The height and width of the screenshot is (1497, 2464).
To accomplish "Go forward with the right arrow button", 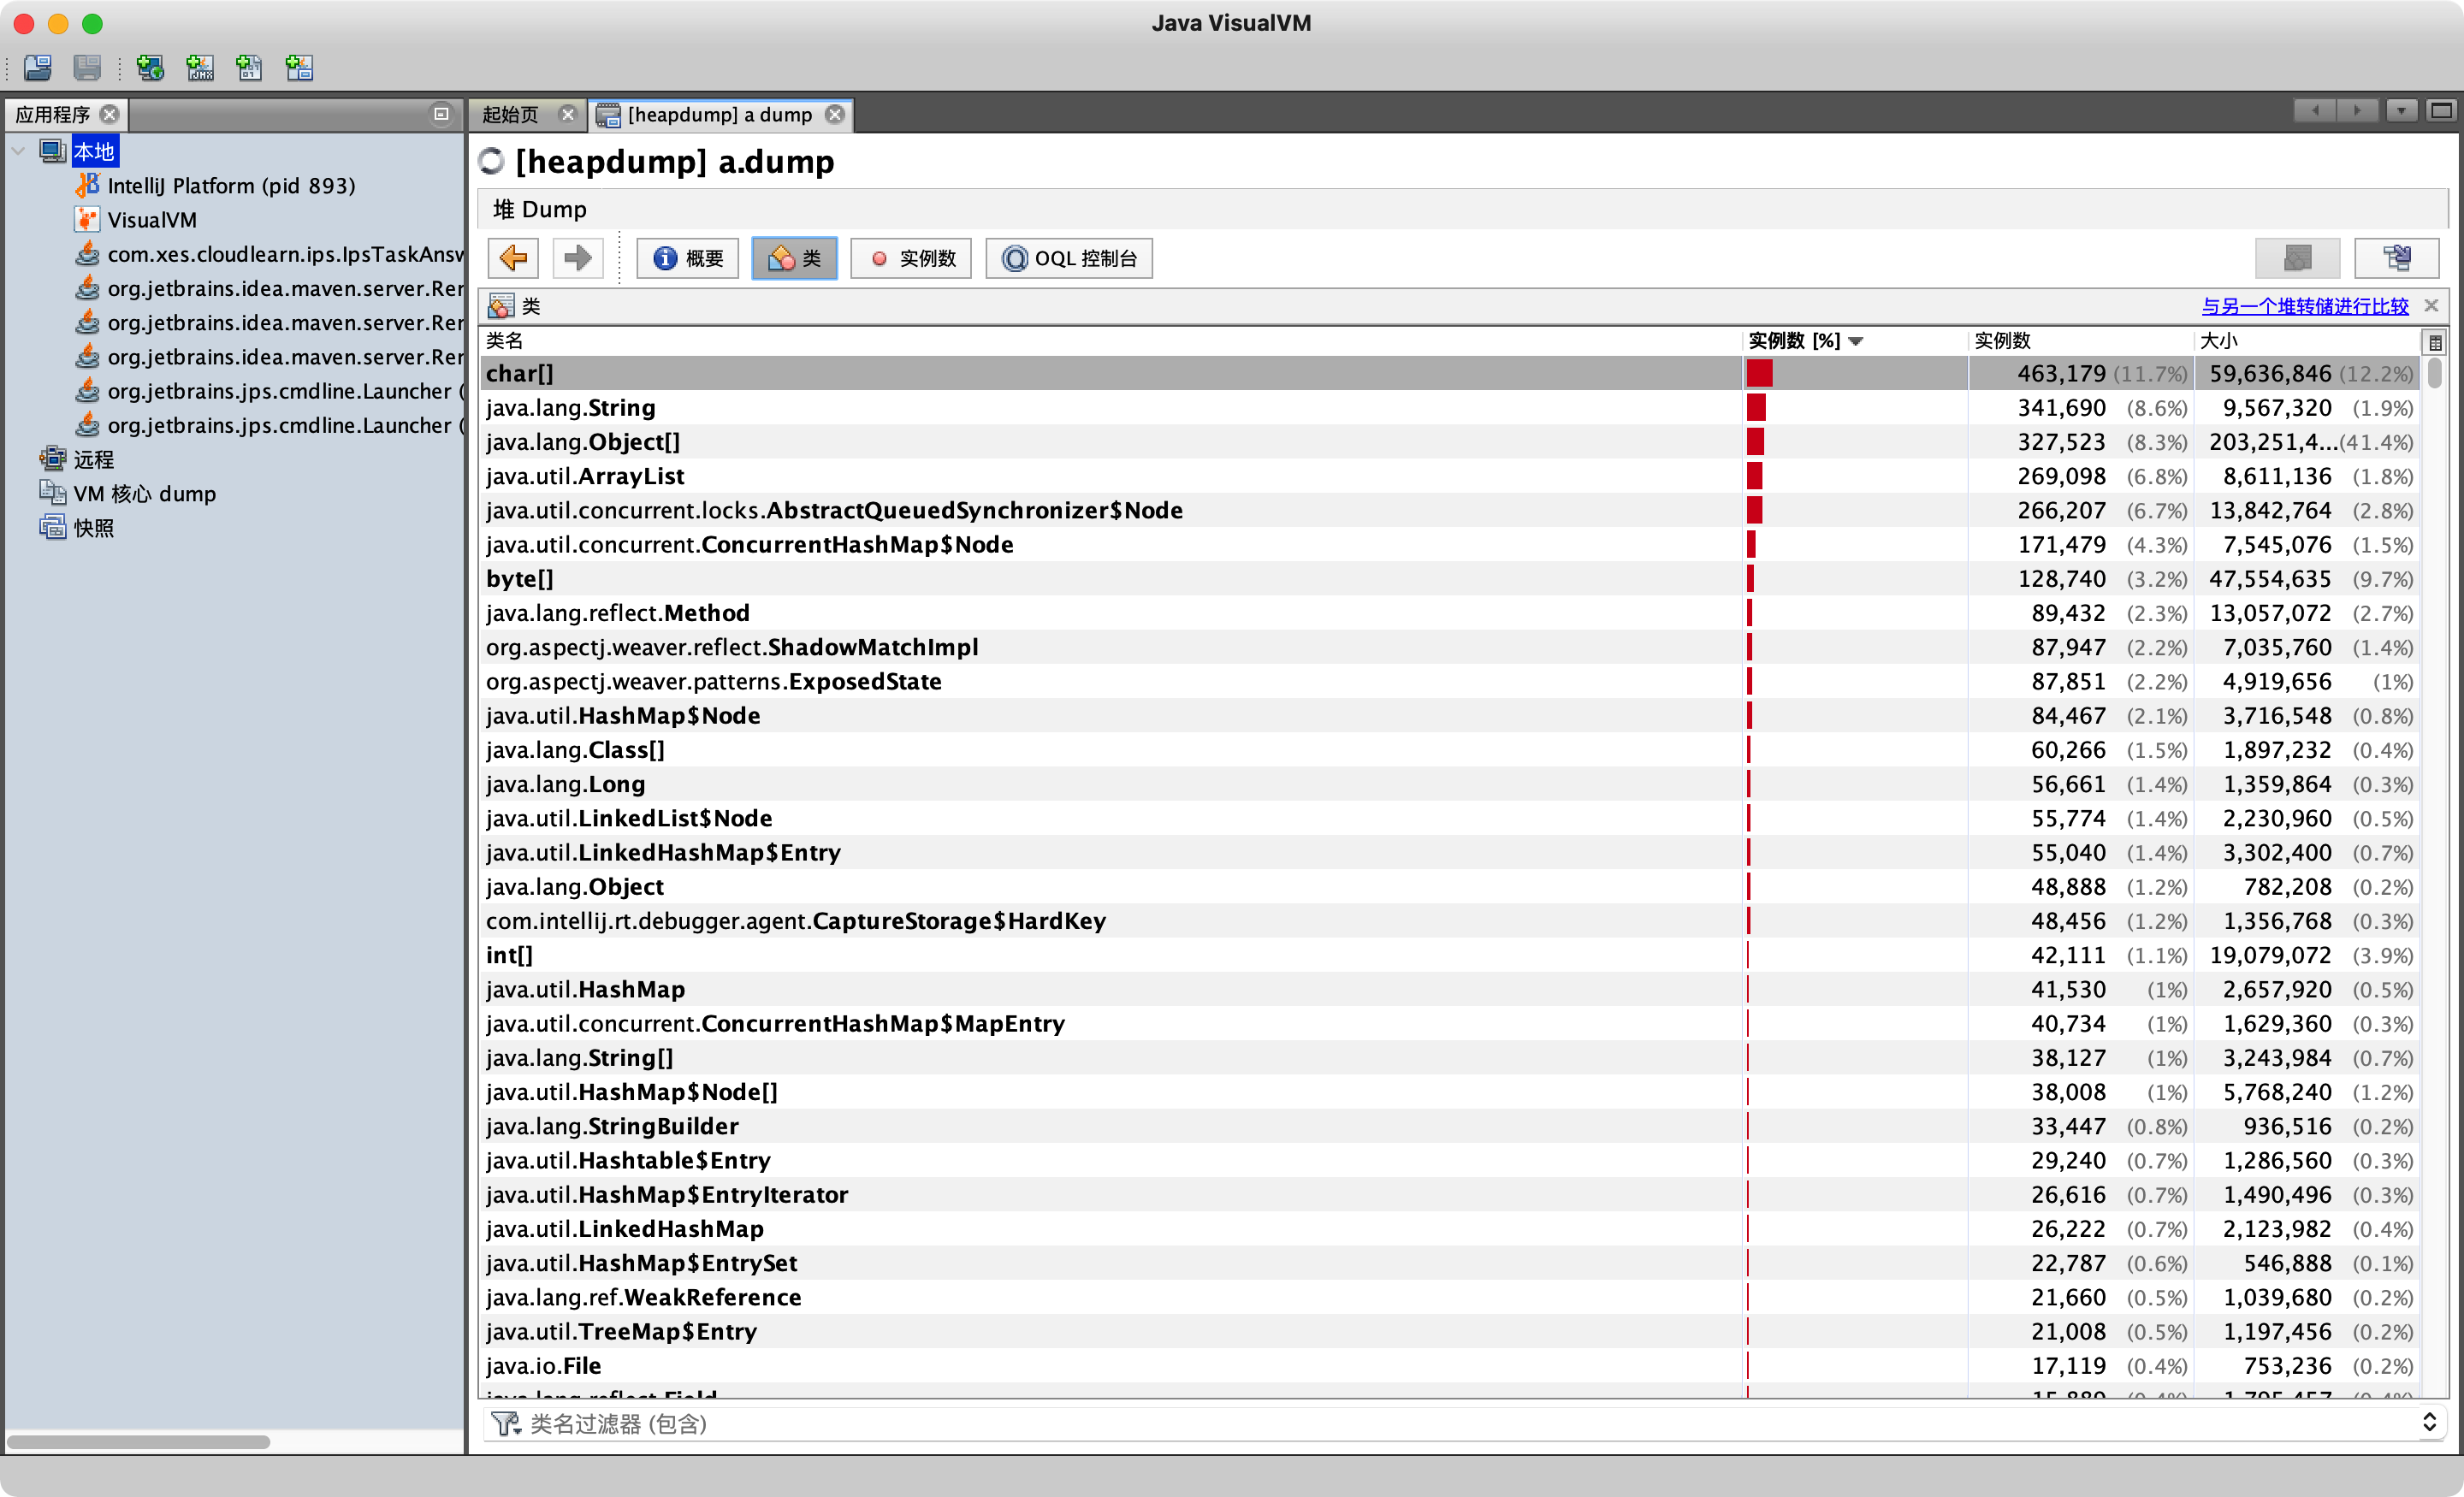I will tap(577, 258).
